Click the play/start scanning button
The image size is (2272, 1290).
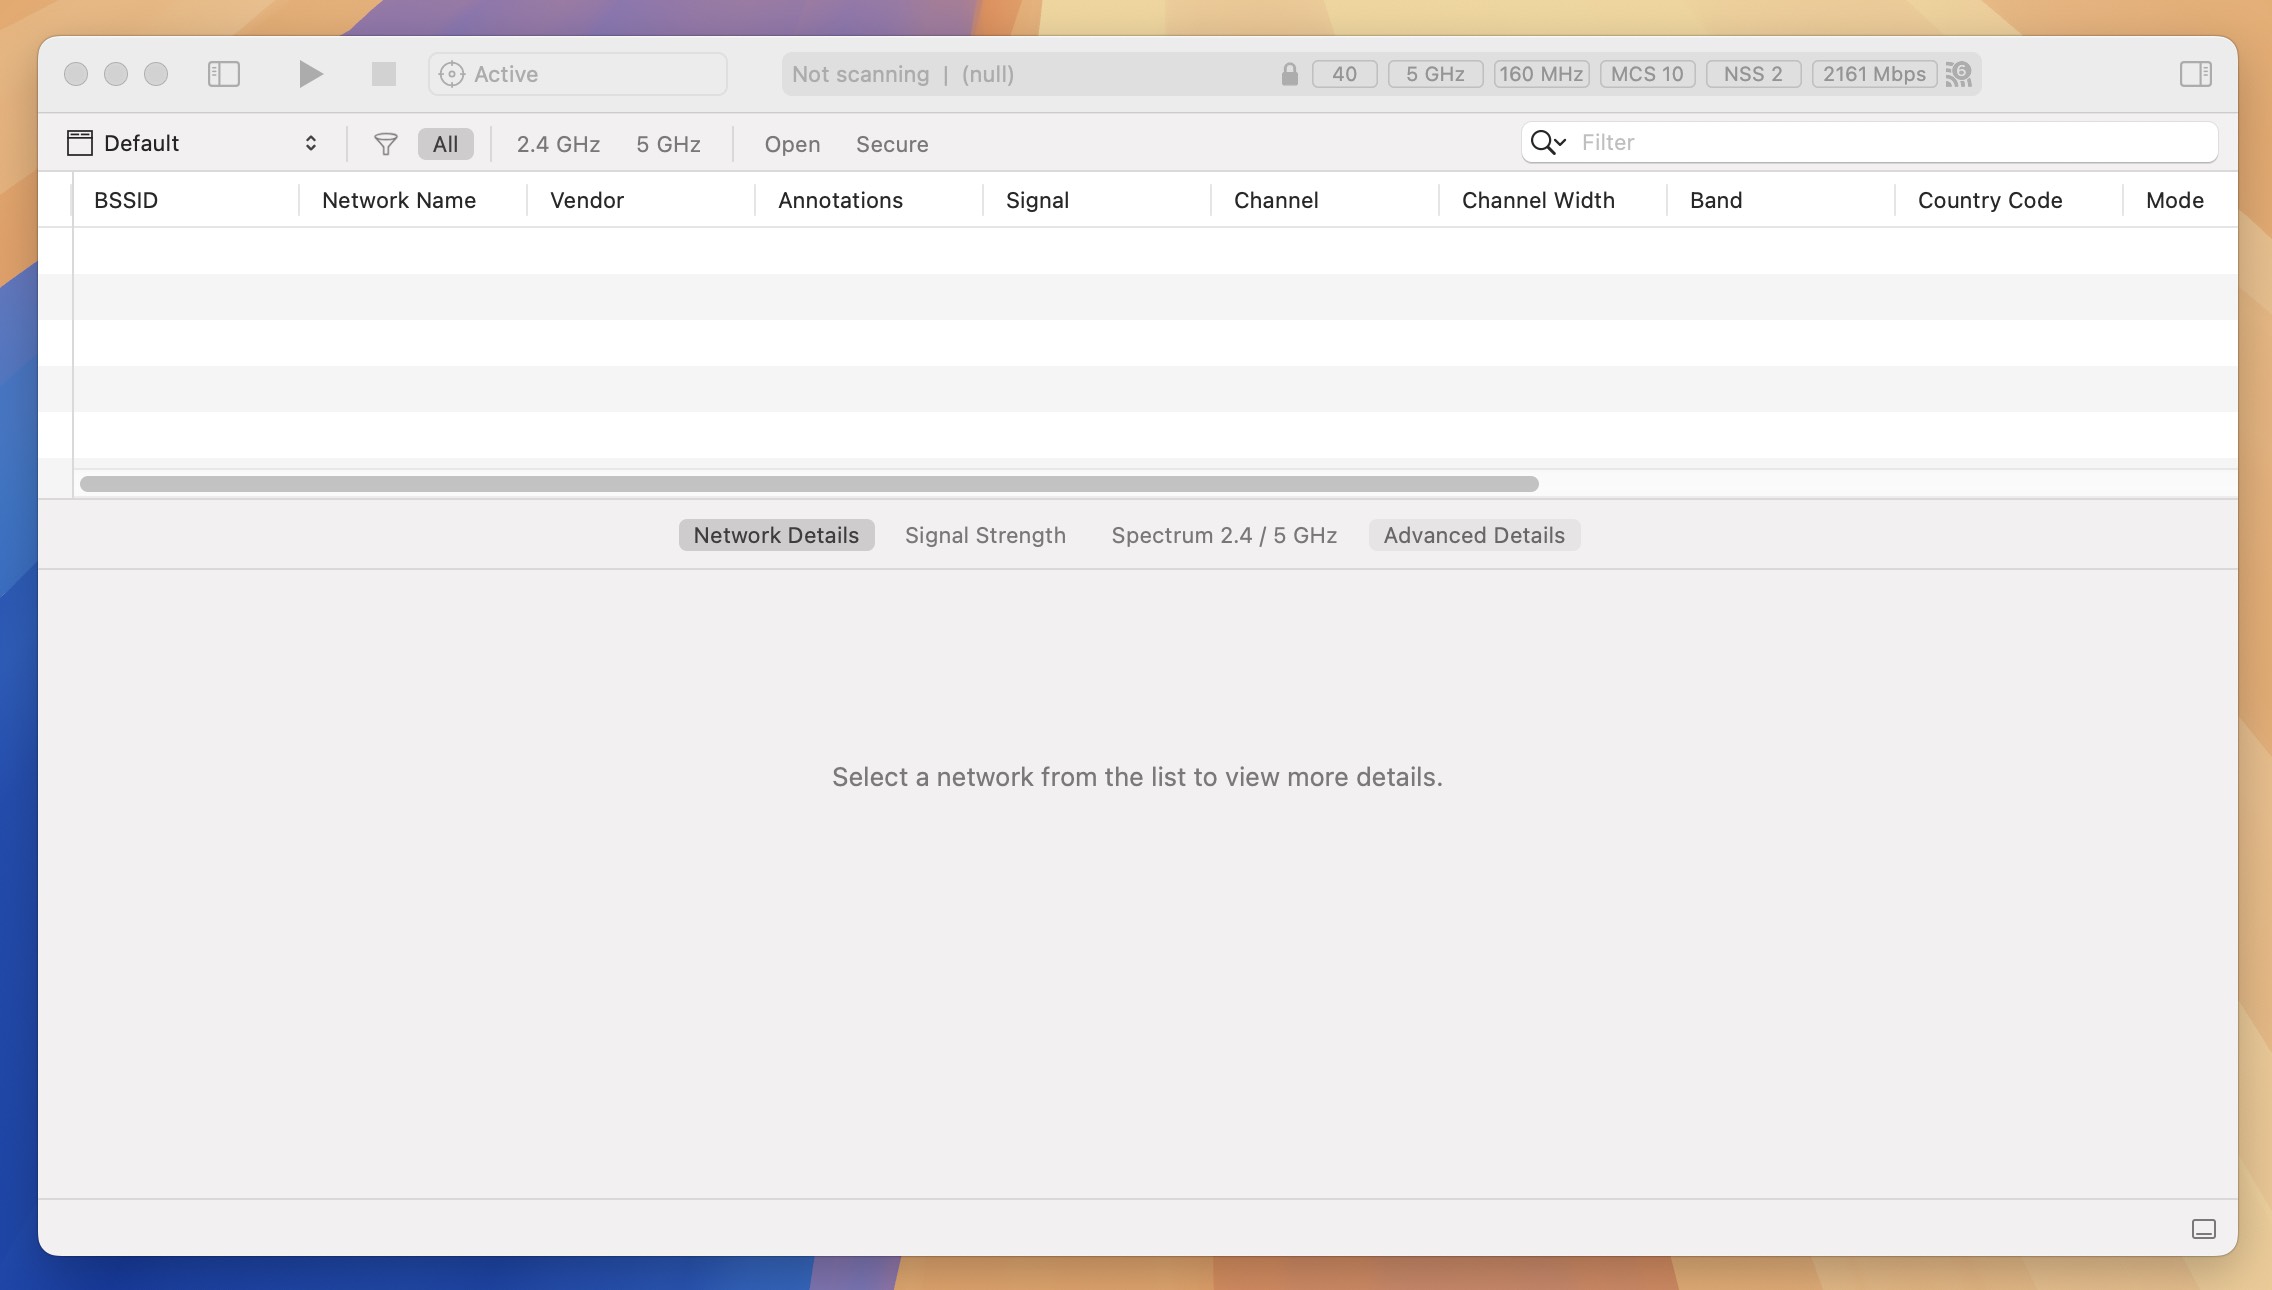coord(307,73)
